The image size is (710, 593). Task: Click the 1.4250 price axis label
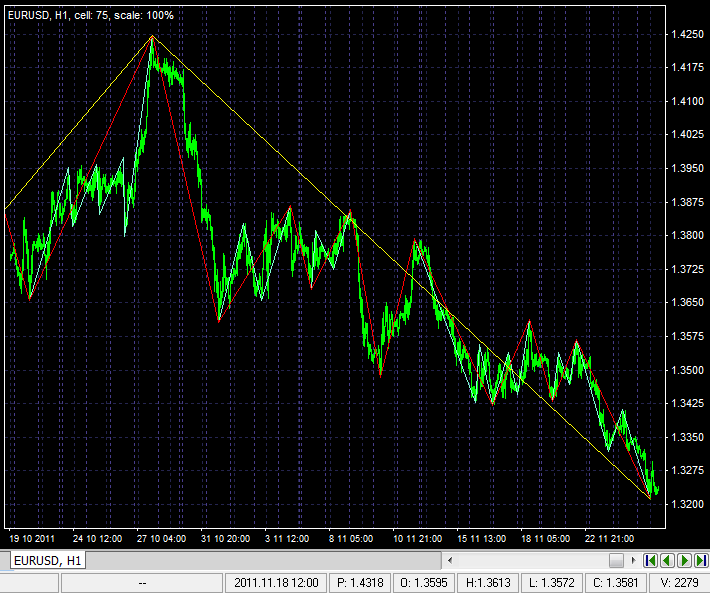pyautogui.click(x=687, y=34)
